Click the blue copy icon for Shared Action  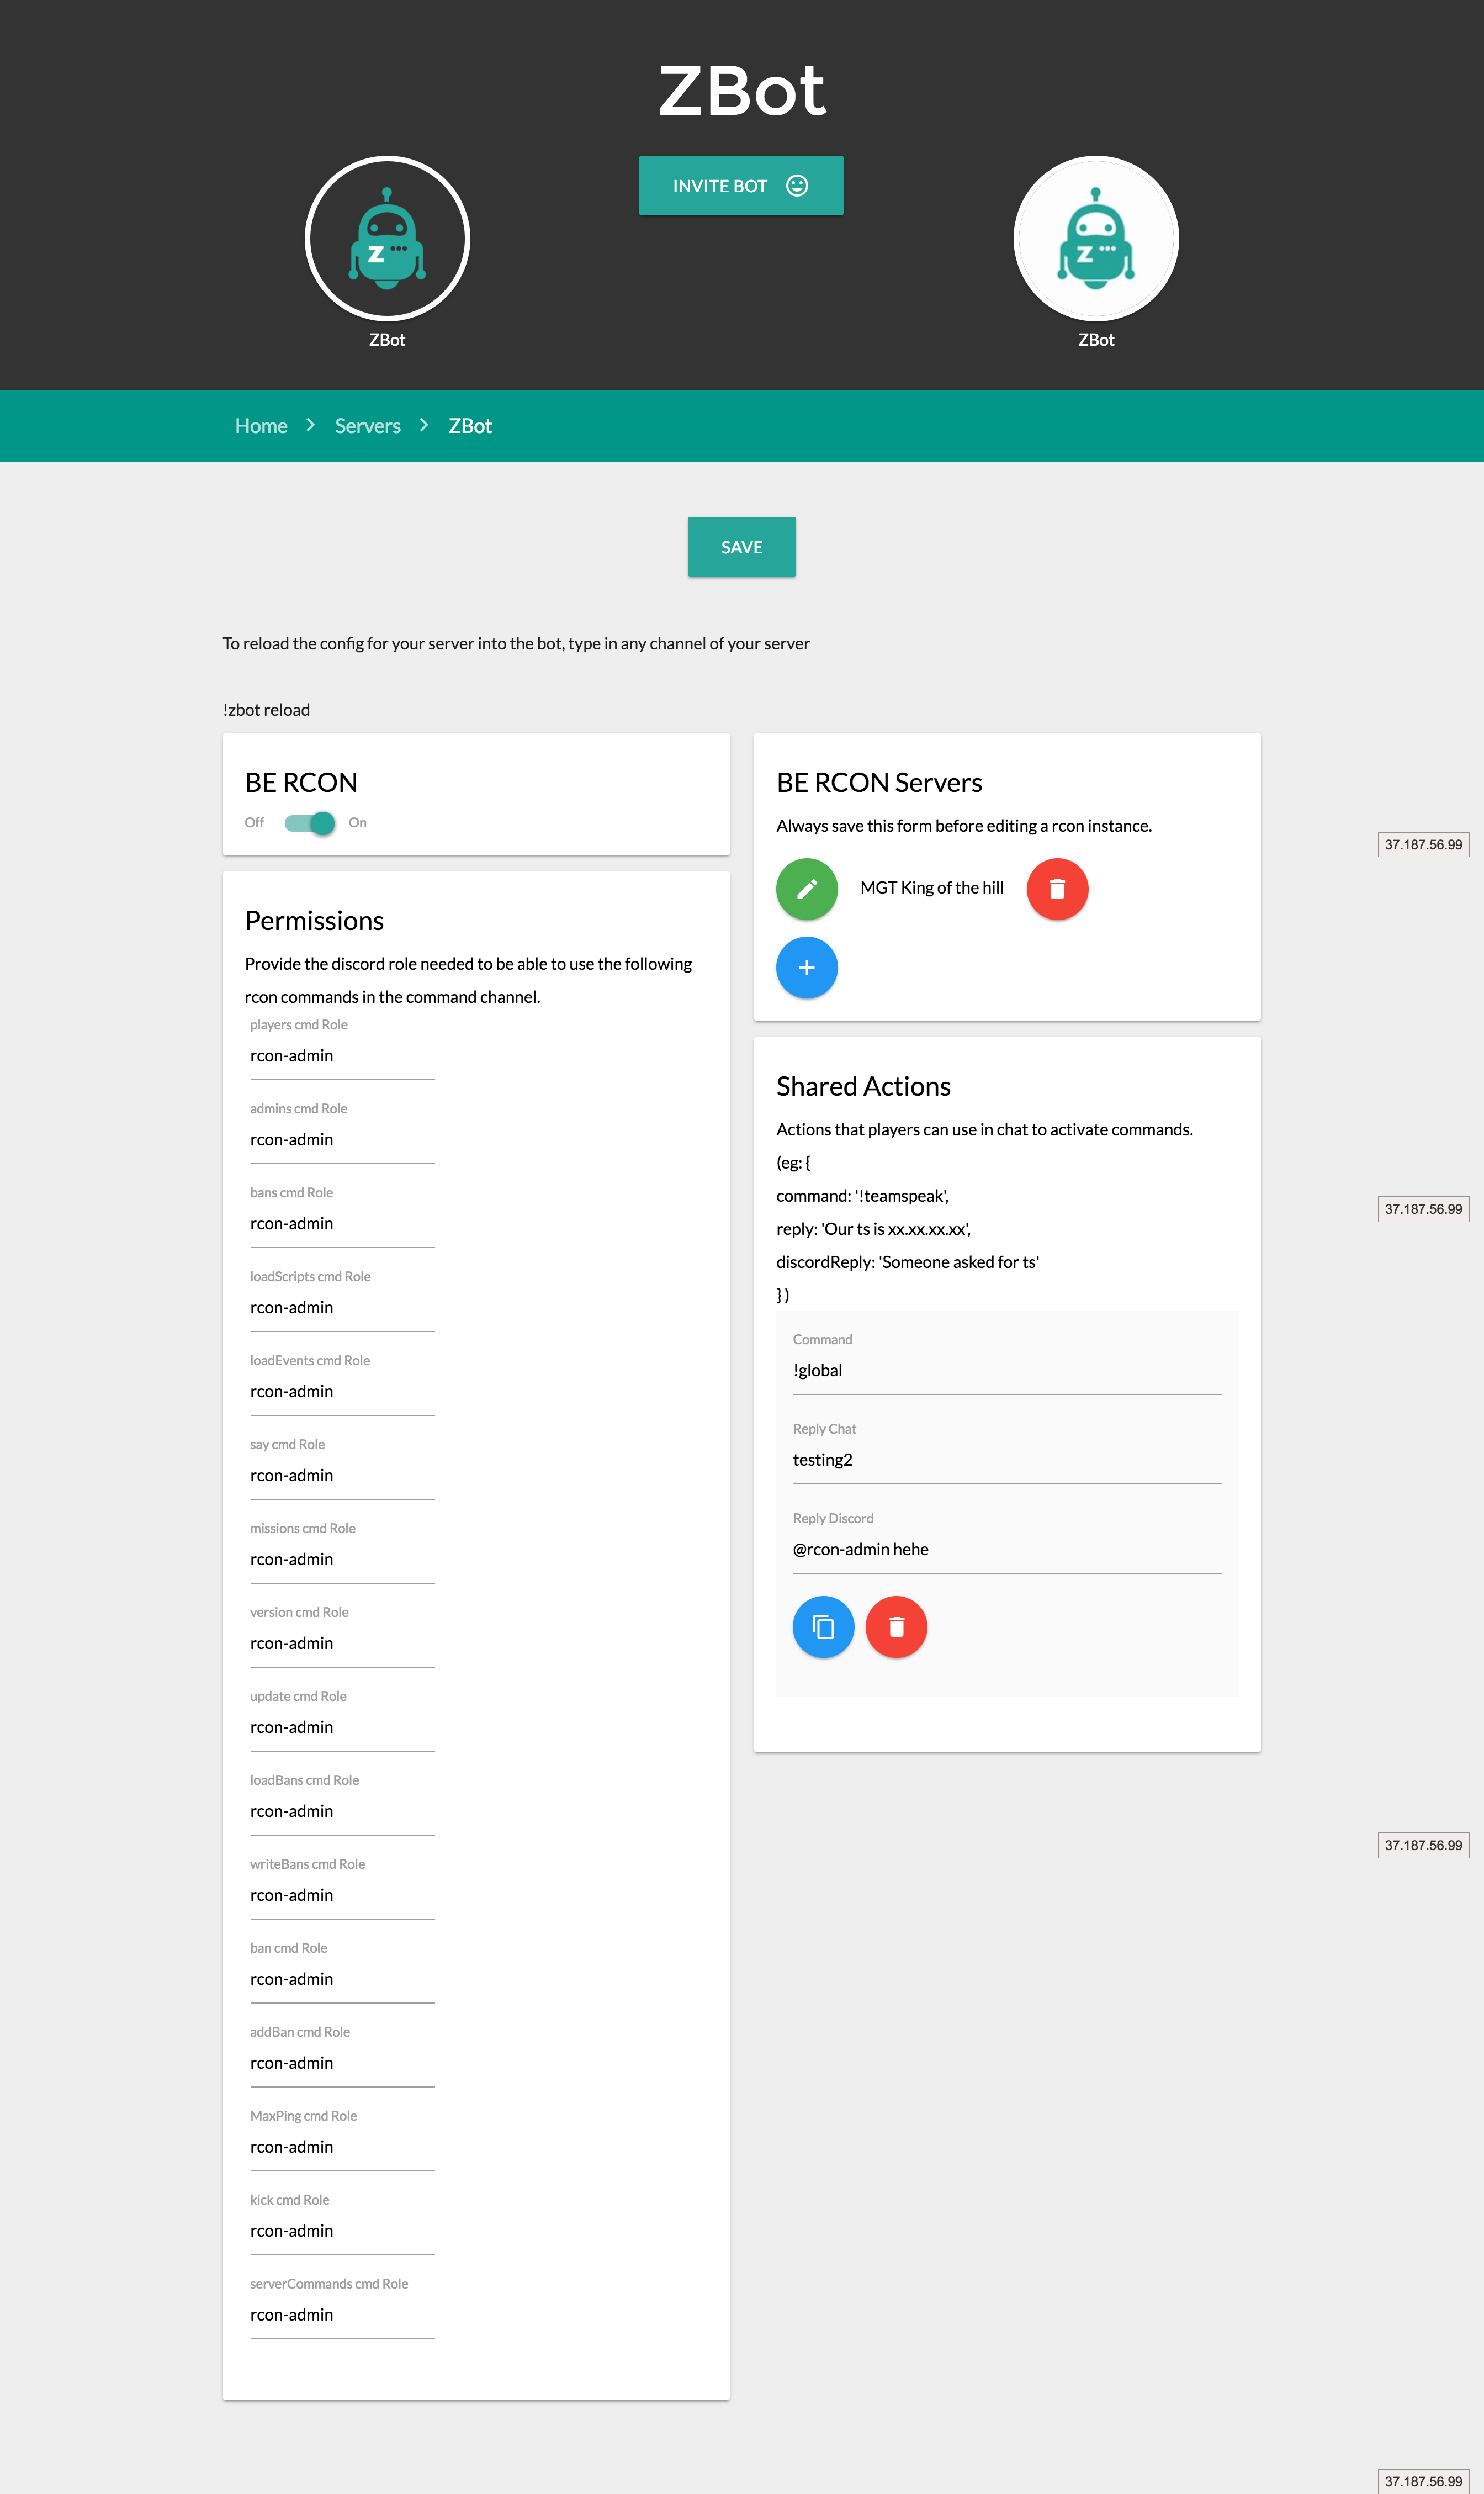823,1627
